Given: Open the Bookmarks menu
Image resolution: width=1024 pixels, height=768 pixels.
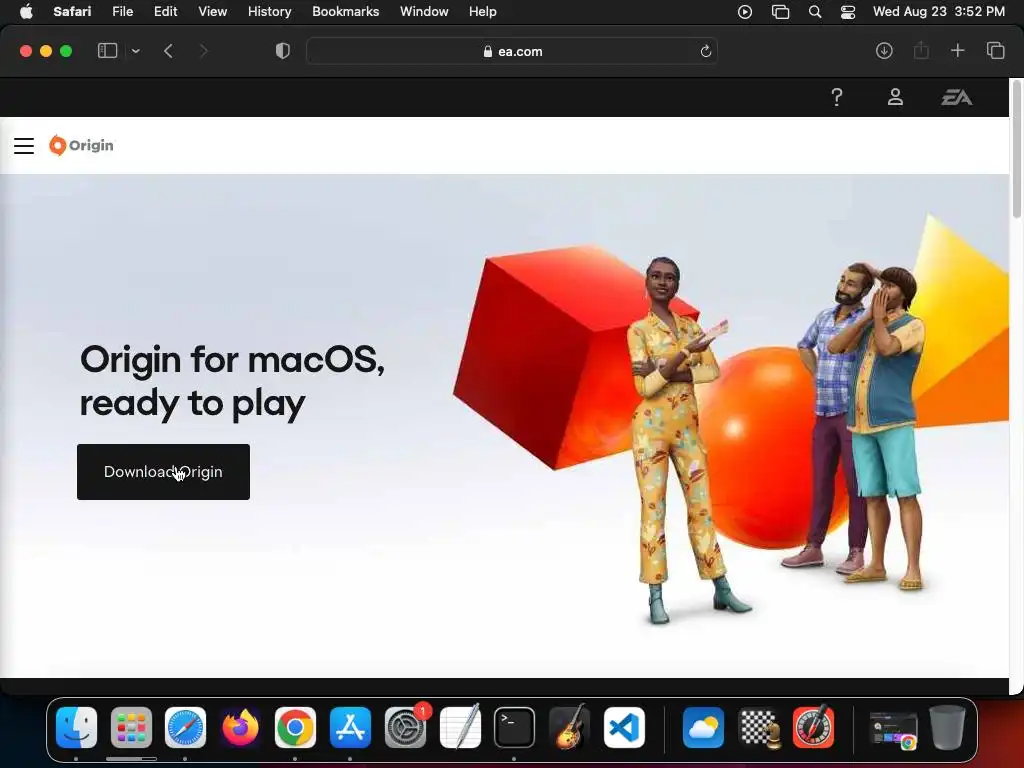Looking at the screenshot, I should (345, 12).
